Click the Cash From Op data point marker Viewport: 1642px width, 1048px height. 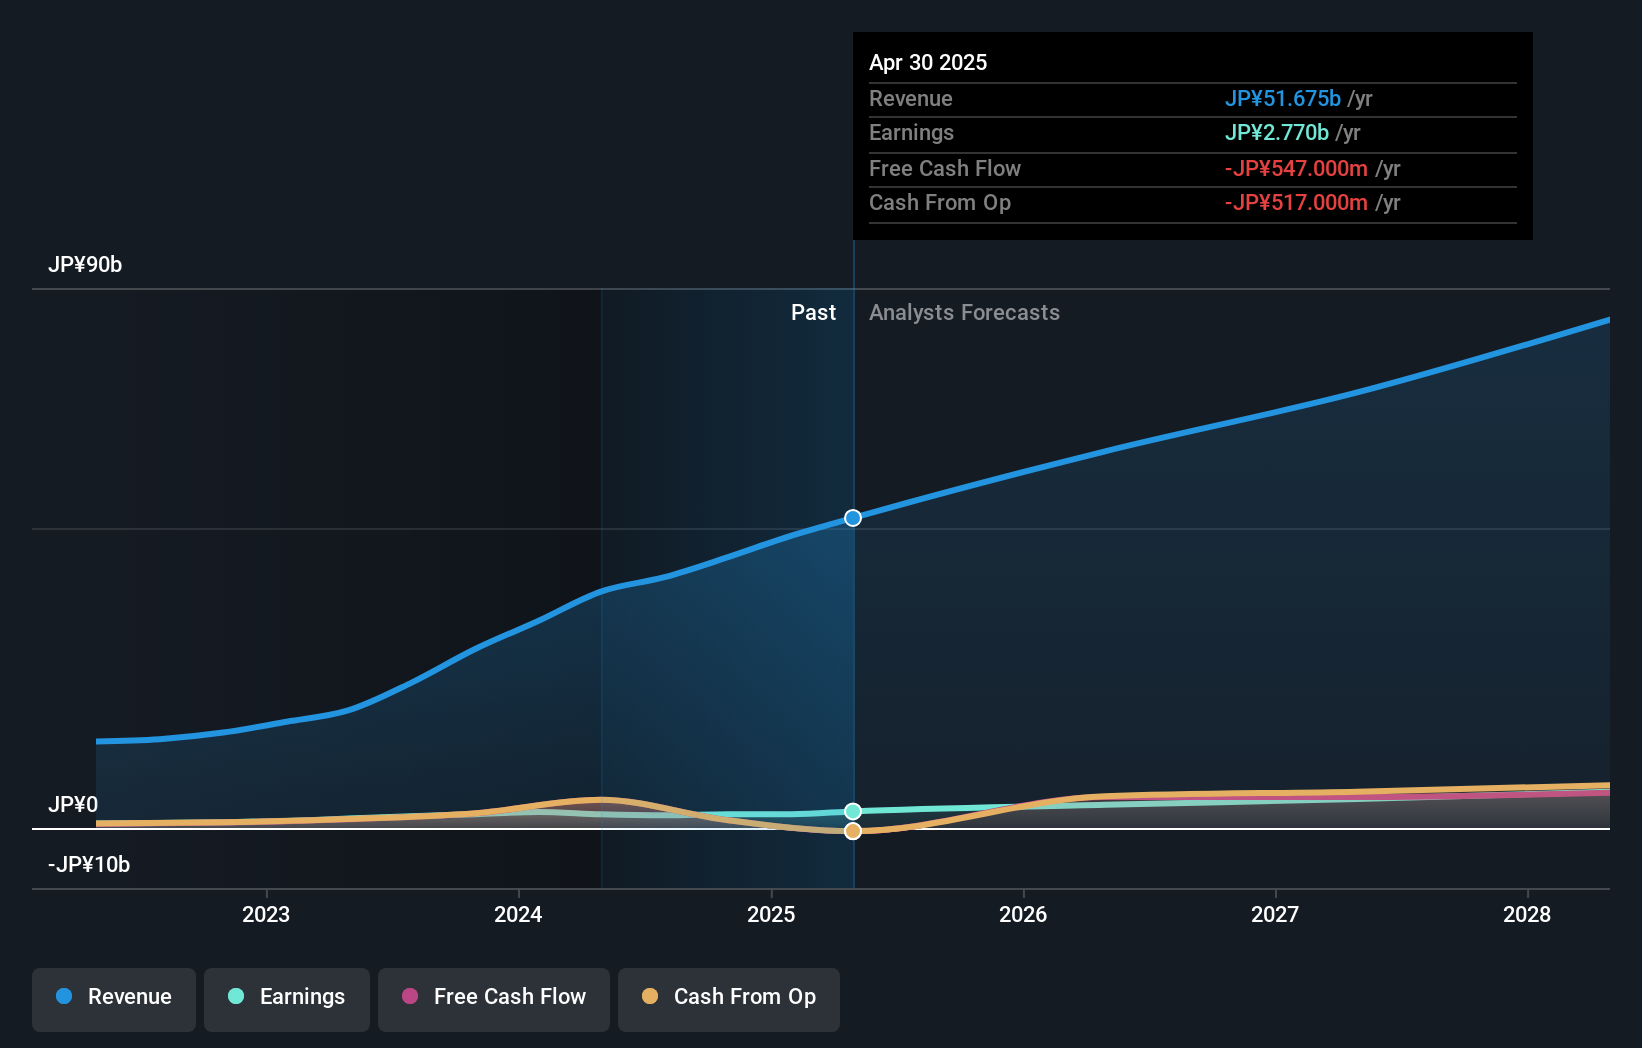(x=853, y=831)
